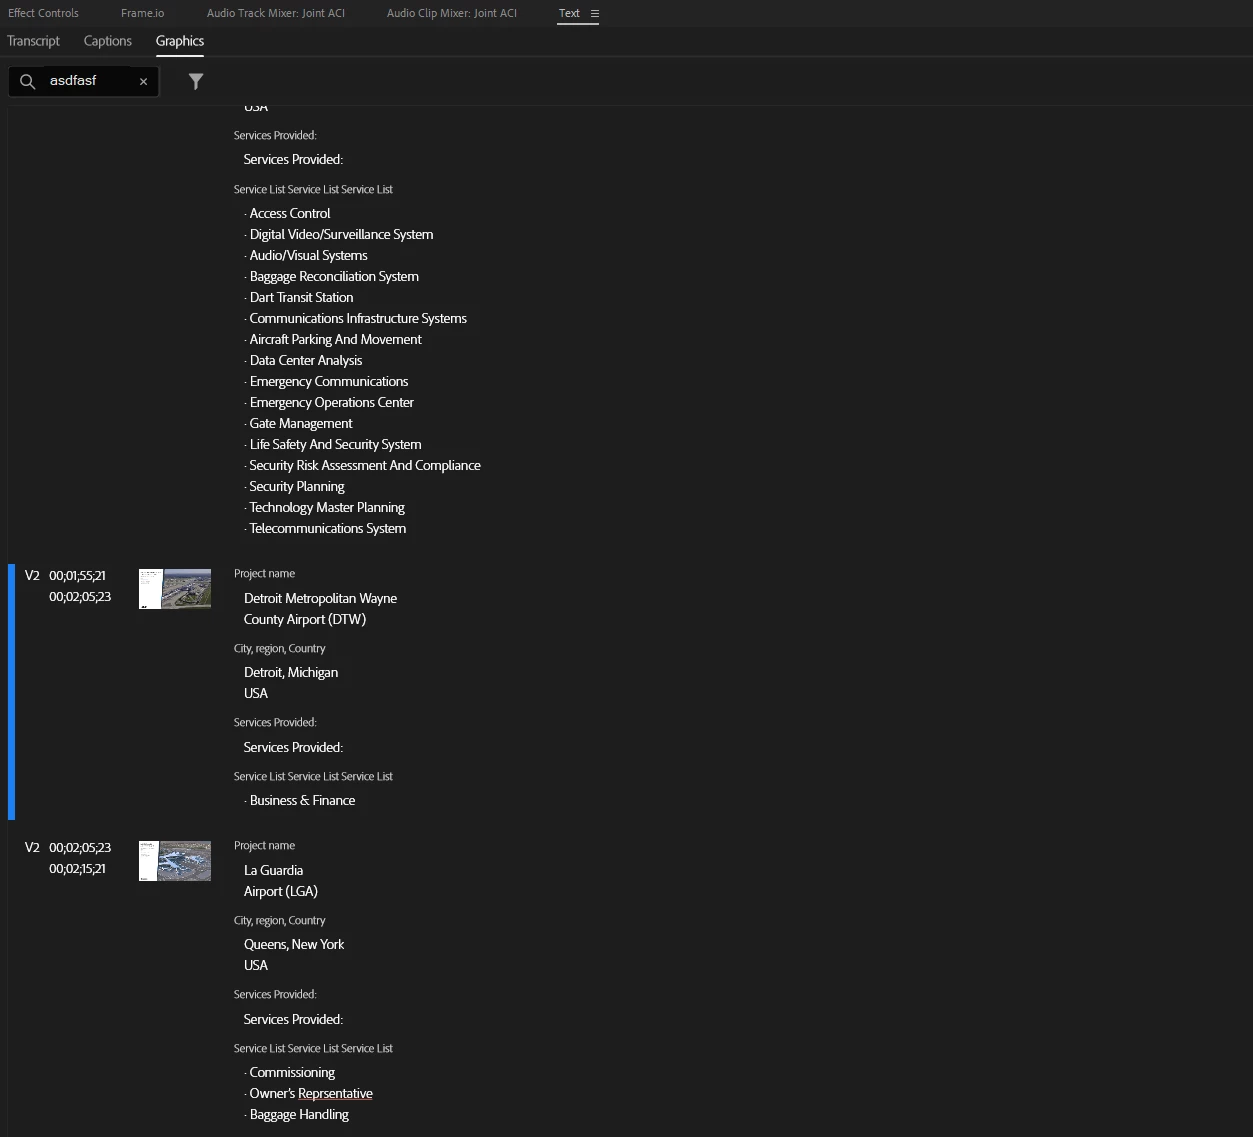Open Audio Track Mixer: Joint ACI tab

point(276,13)
